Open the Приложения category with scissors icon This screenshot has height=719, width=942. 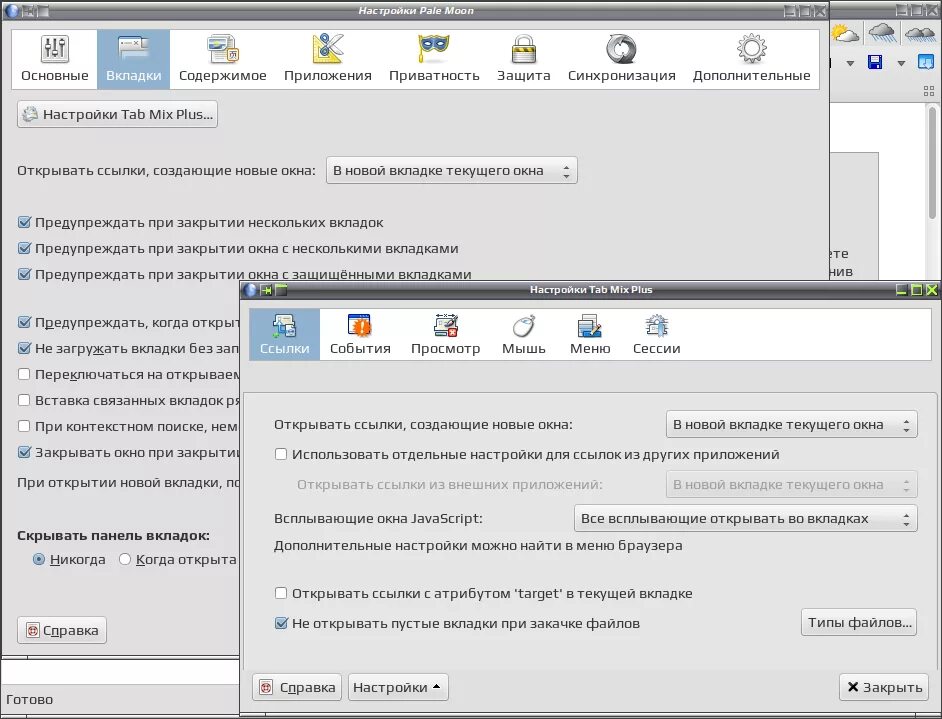tap(328, 59)
